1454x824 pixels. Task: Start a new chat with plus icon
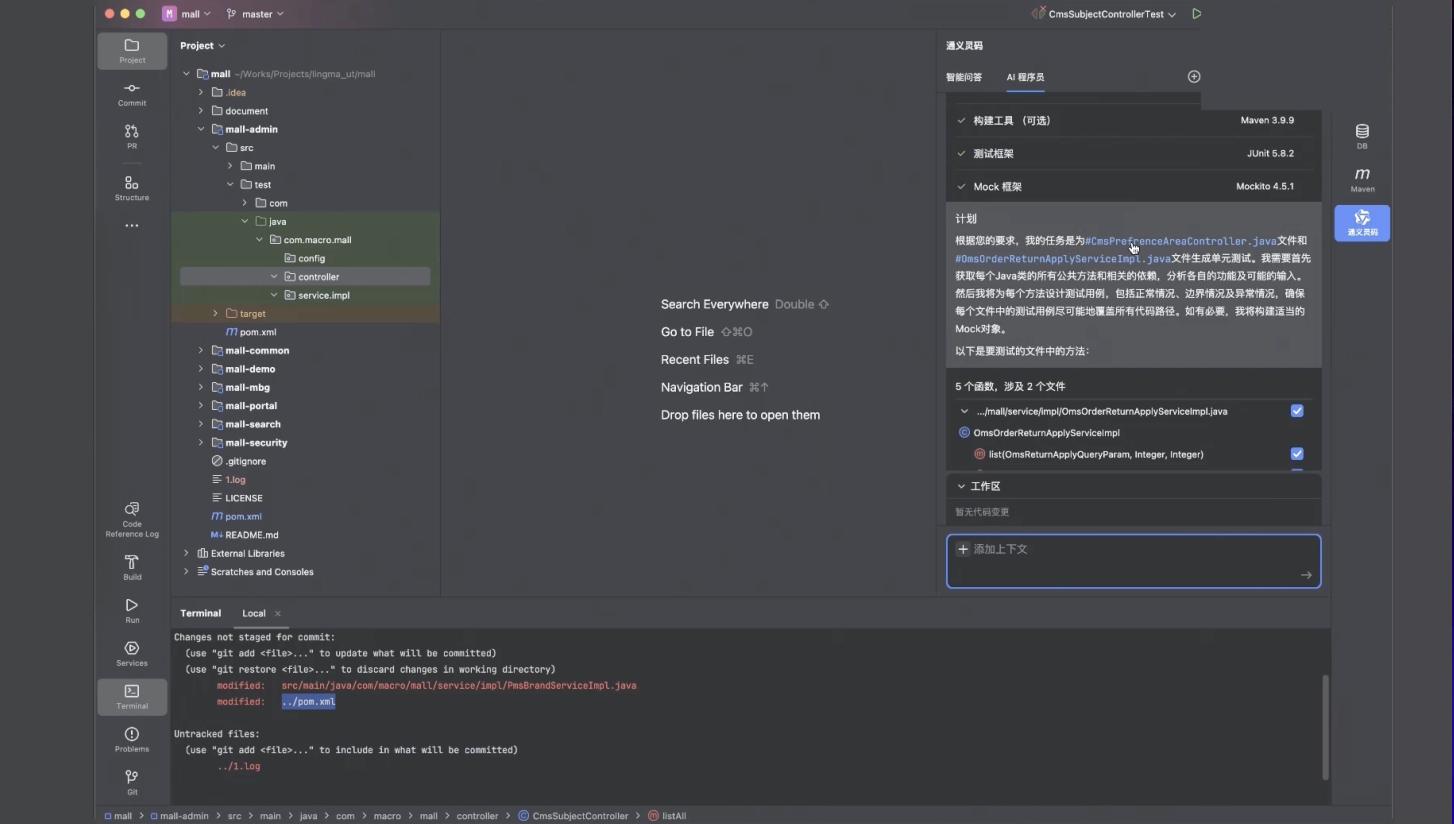[1193, 77]
